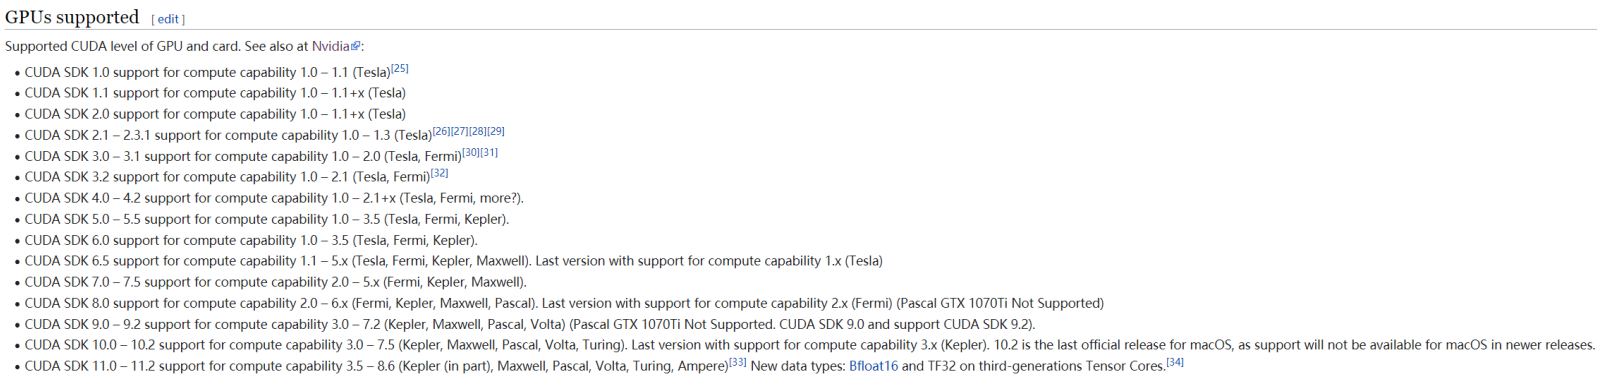Click the CUDA SDK 10.0 – 10.2 list entry

(810, 345)
